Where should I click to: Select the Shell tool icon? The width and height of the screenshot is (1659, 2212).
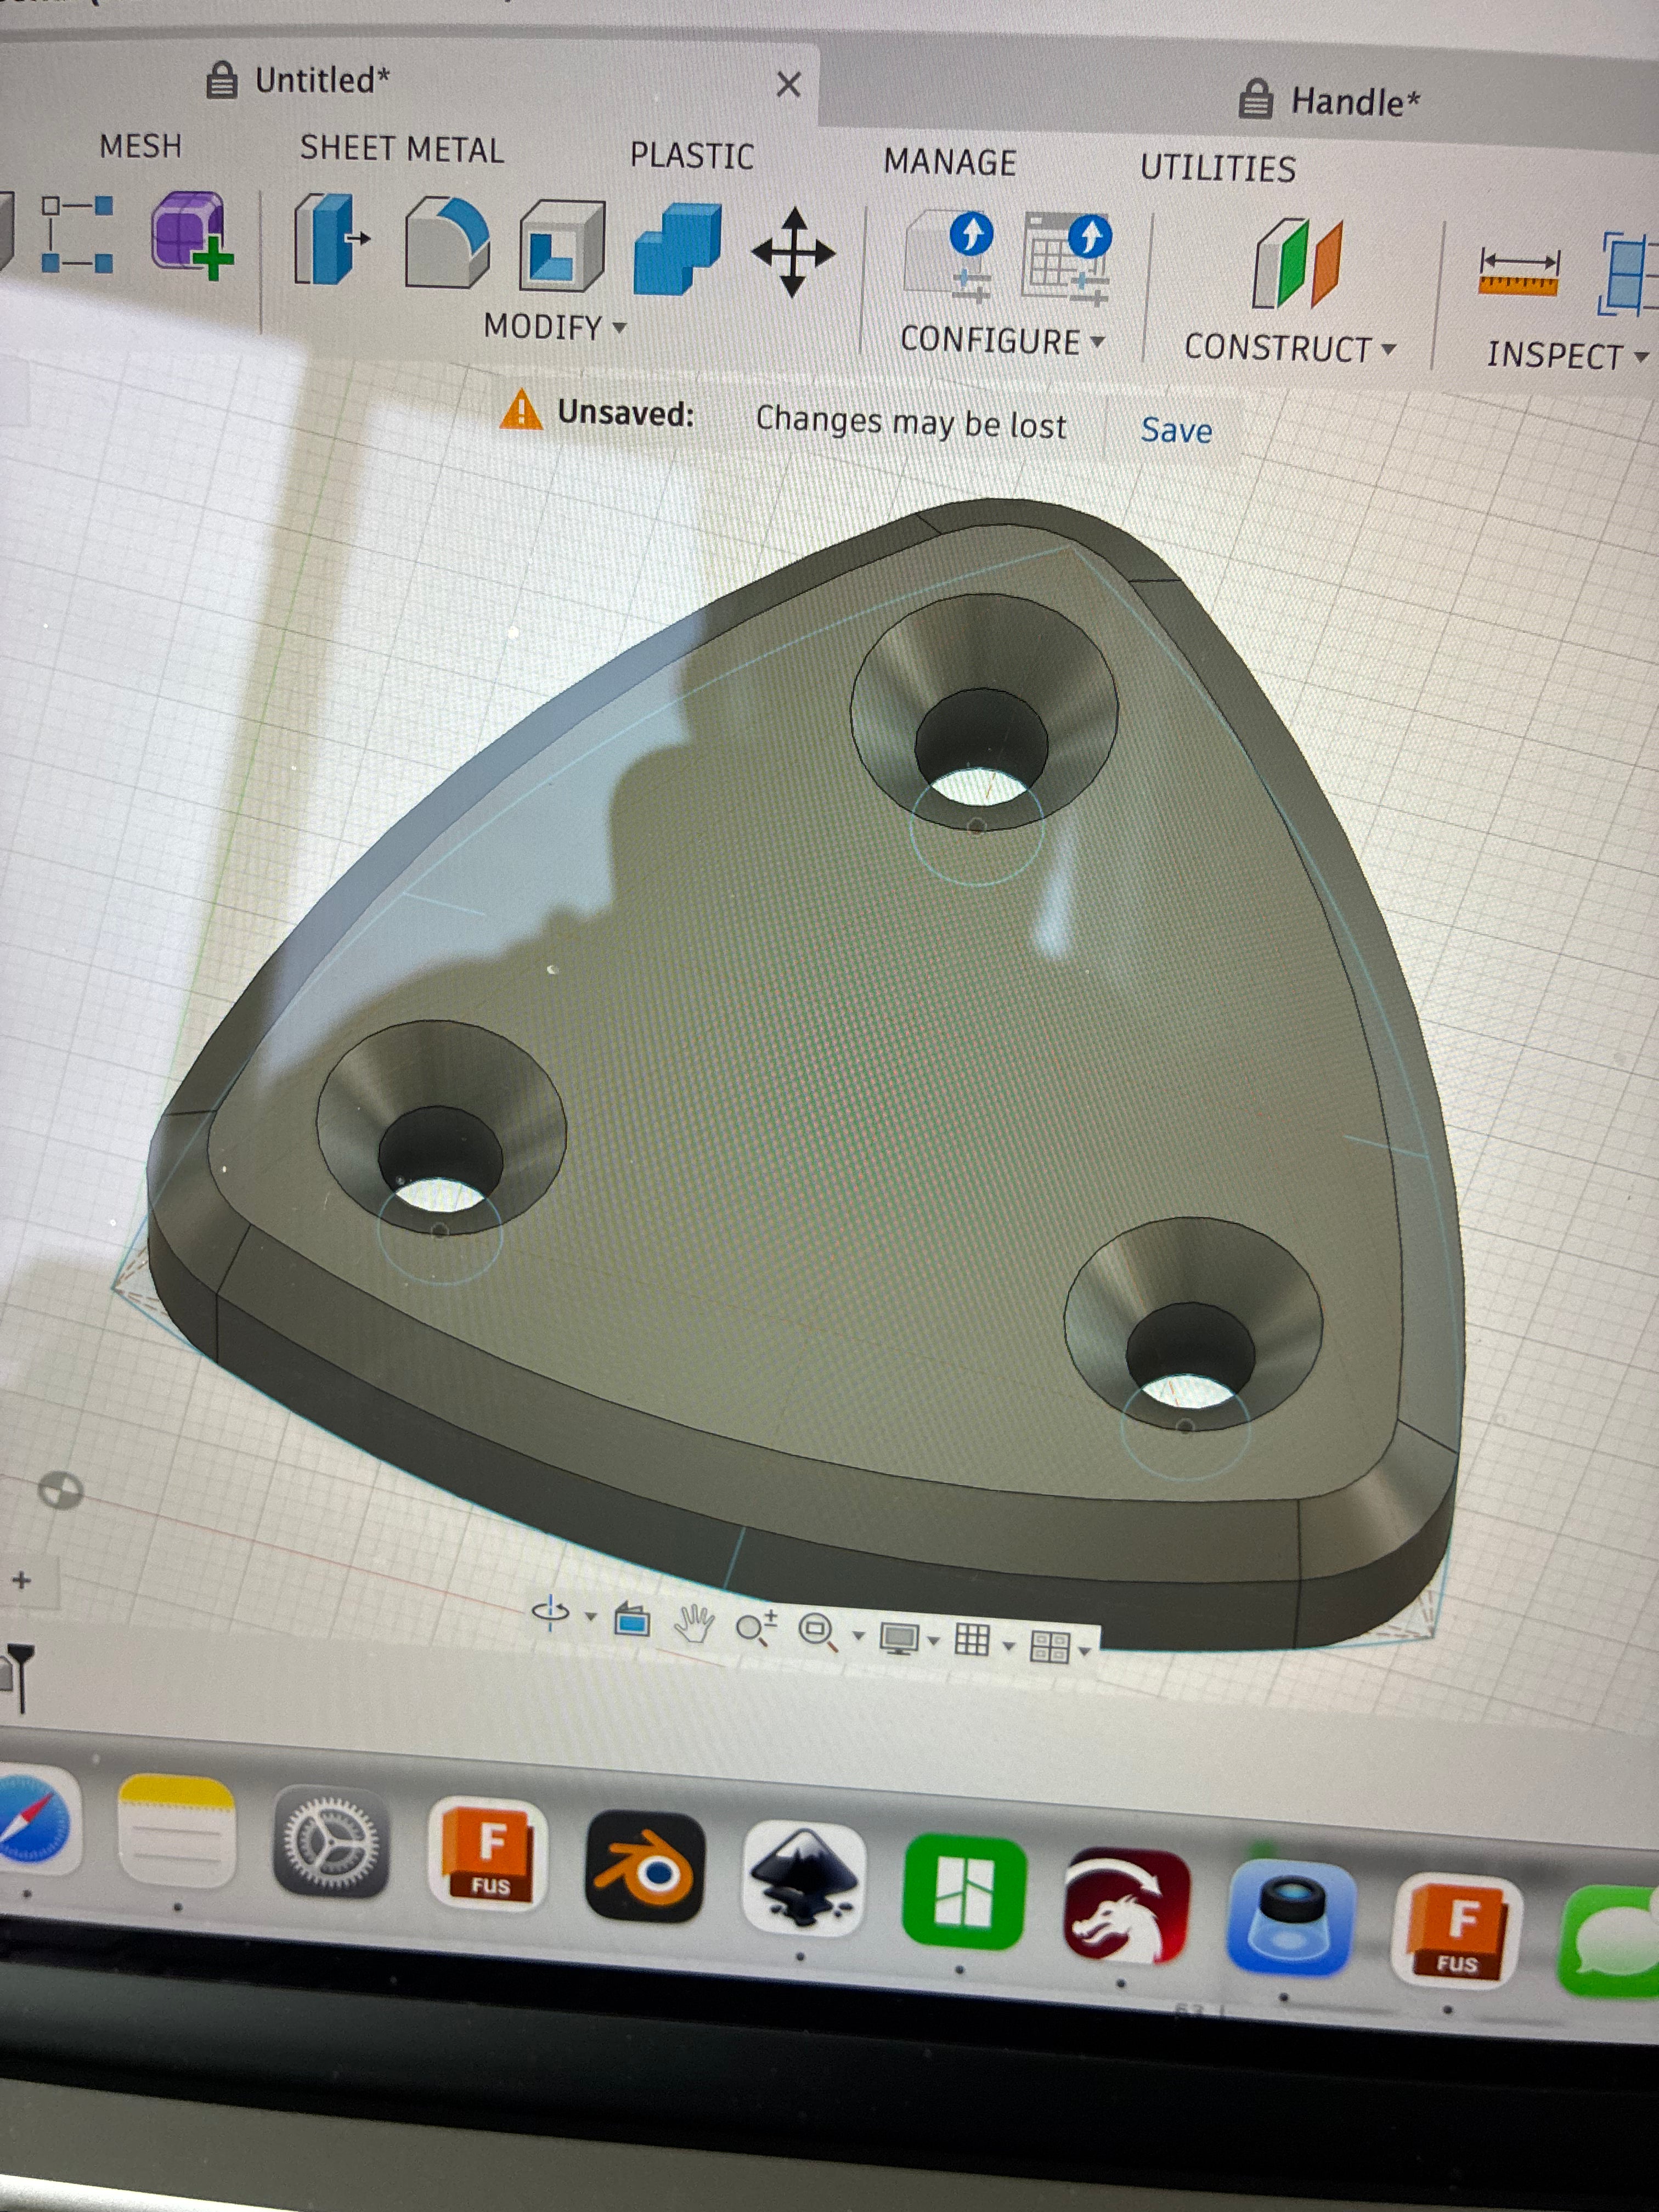[562, 245]
